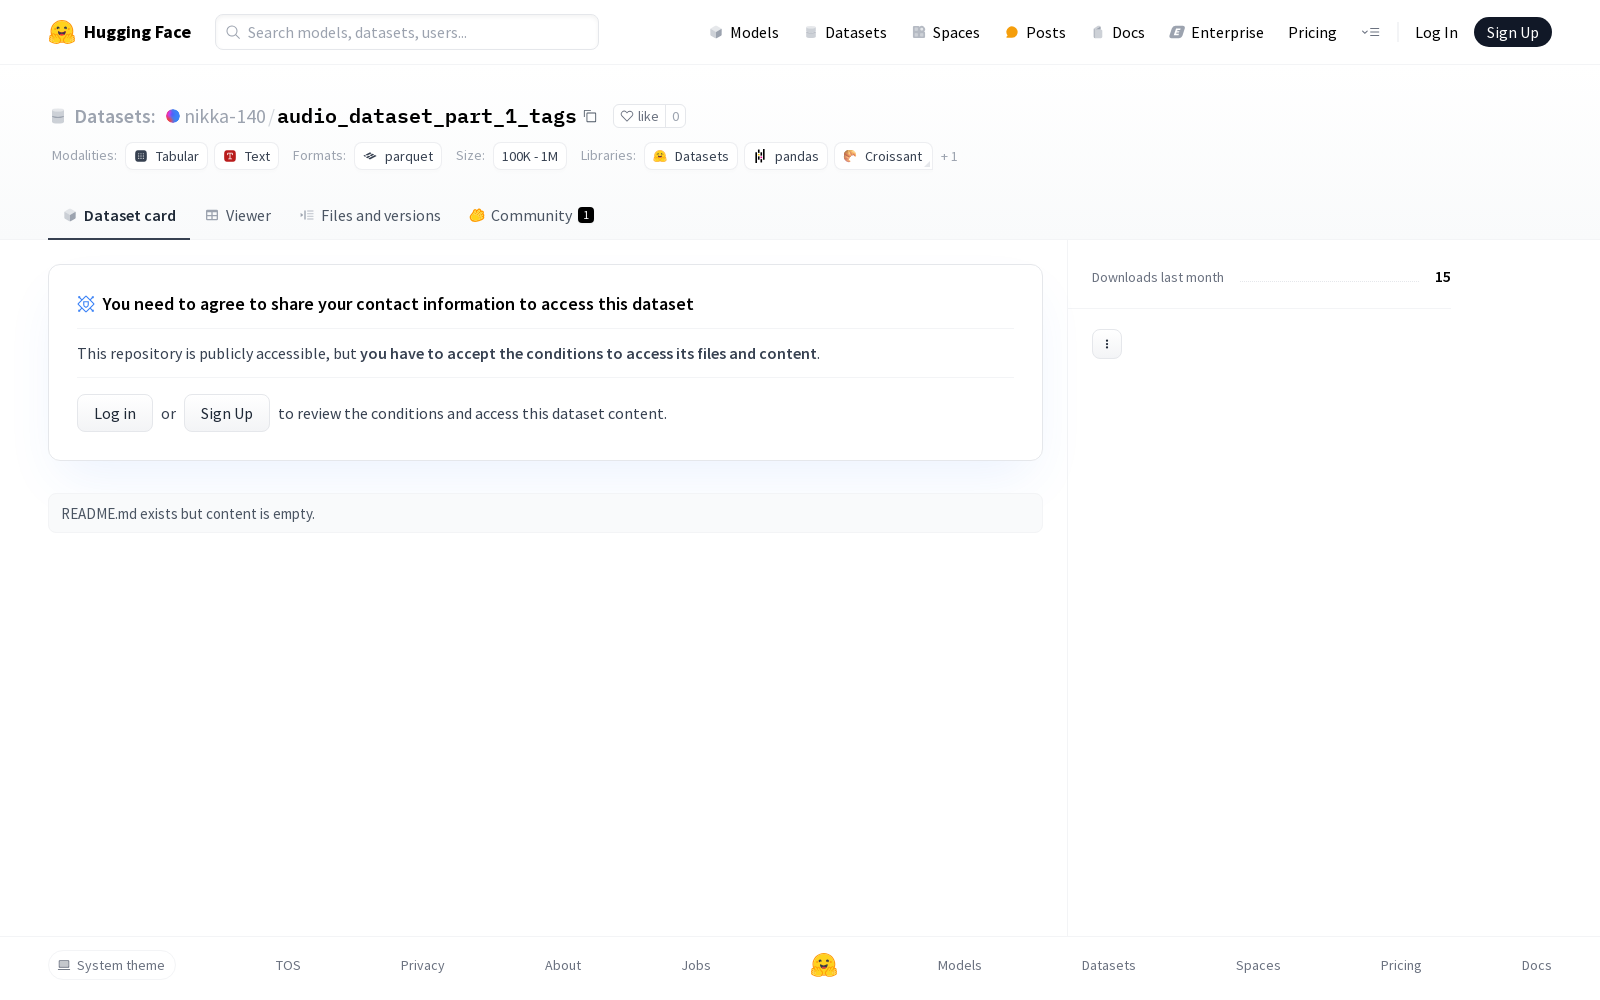Open the Spaces footer link
1600x1000 pixels.
pos(1258,965)
